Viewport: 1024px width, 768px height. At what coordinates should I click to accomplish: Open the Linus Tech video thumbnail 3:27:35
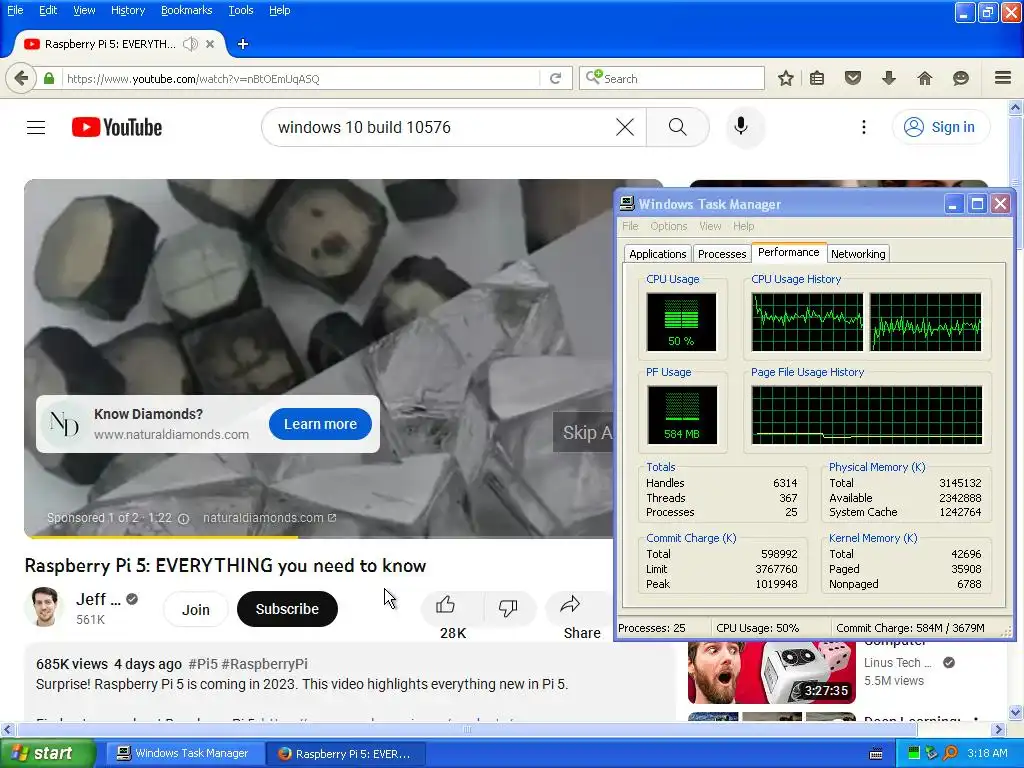point(771,673)
